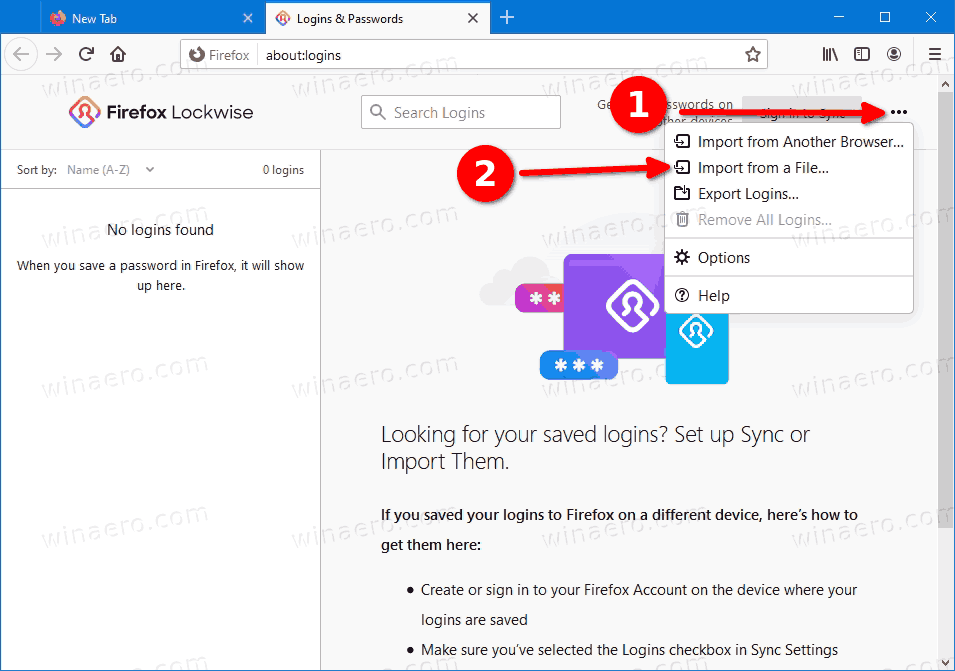Click the 'Looking for your saved logins?' heading
The image size is (955, 671).
click(x=595, y=448)
